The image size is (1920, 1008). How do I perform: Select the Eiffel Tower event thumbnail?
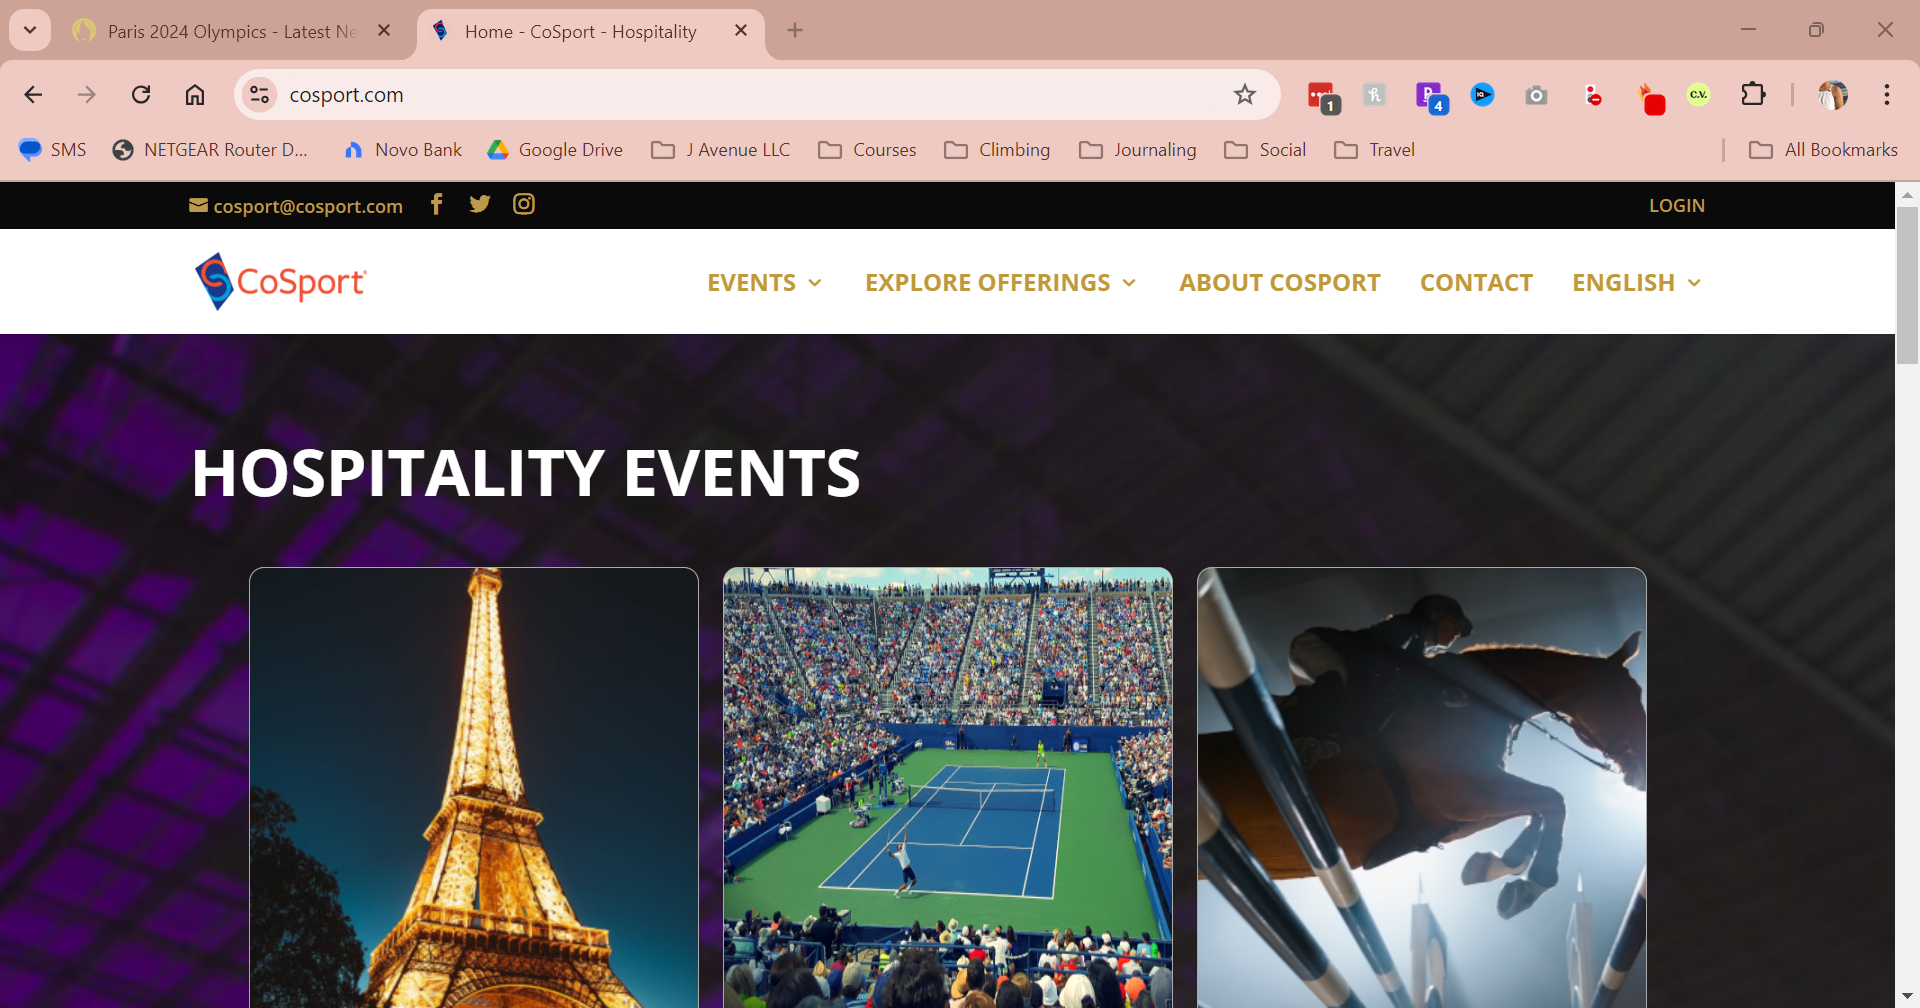coord(474,788)
